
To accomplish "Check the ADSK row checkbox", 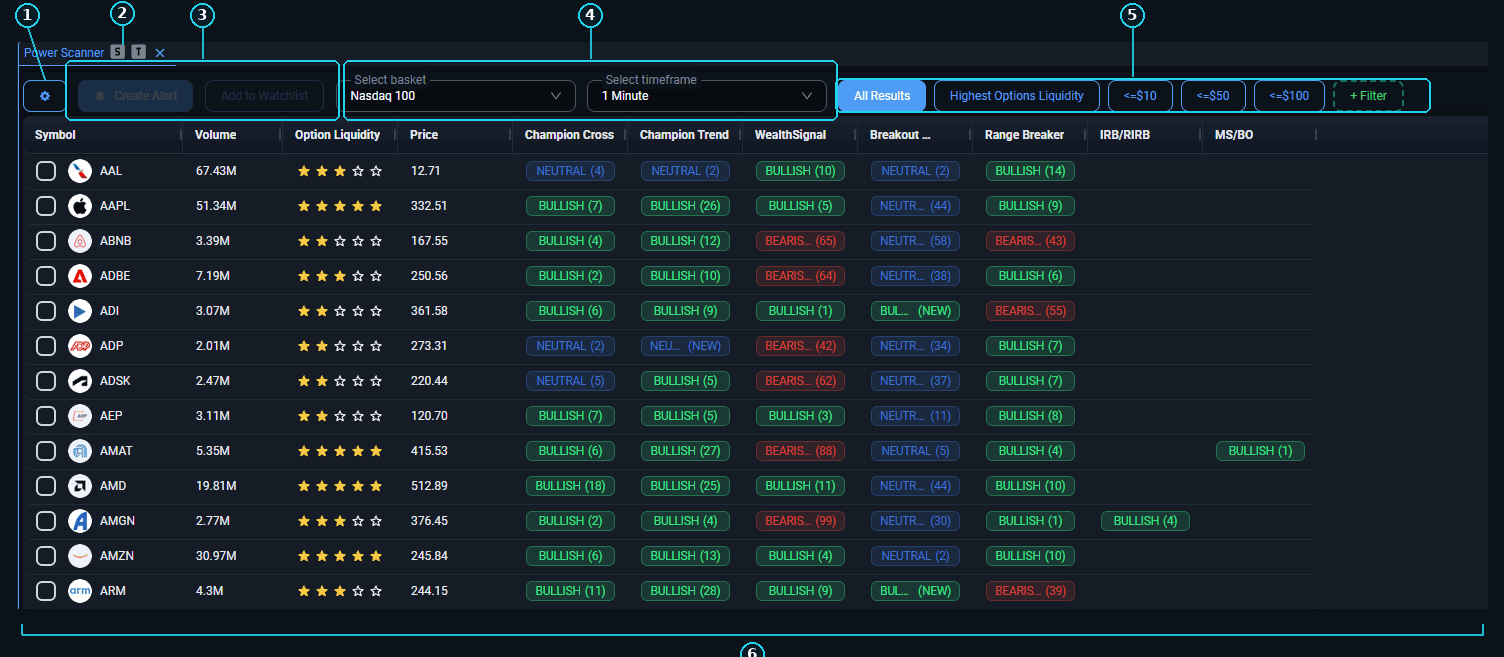I will coord(46,381).
